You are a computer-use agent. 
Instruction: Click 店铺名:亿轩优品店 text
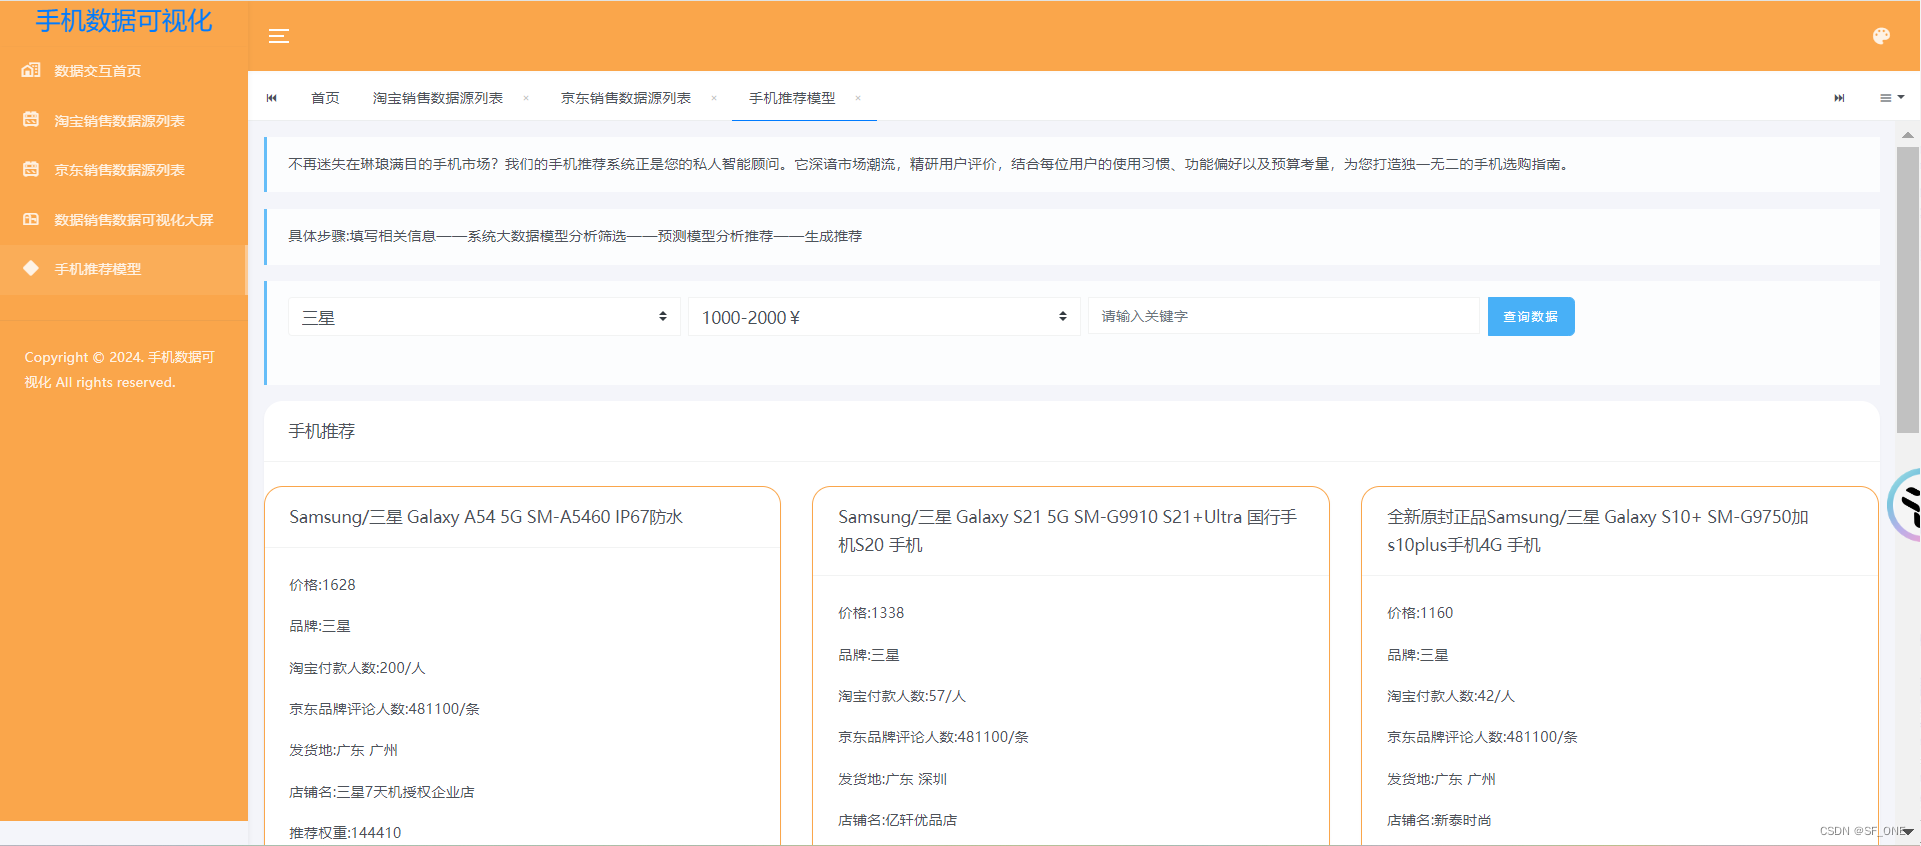pyautogui.click(x=897, y=820)
